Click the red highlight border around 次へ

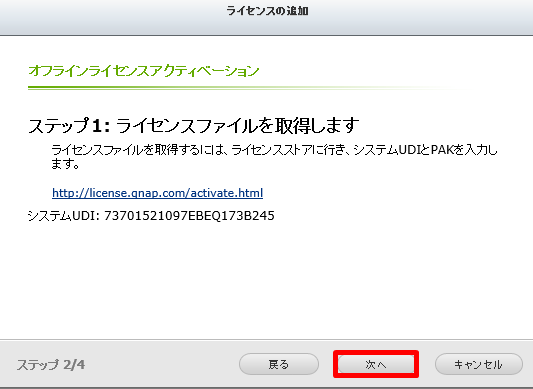(x=376, y=352)
